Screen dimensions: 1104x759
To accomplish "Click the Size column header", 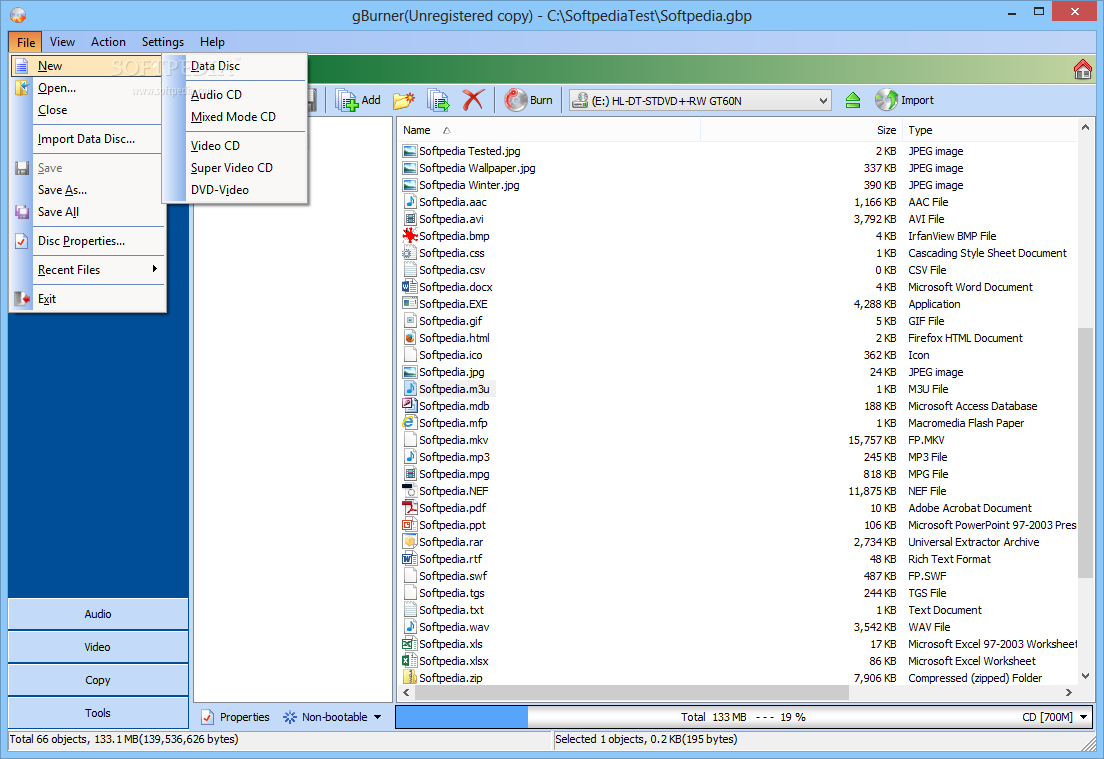I will [801, 130].
